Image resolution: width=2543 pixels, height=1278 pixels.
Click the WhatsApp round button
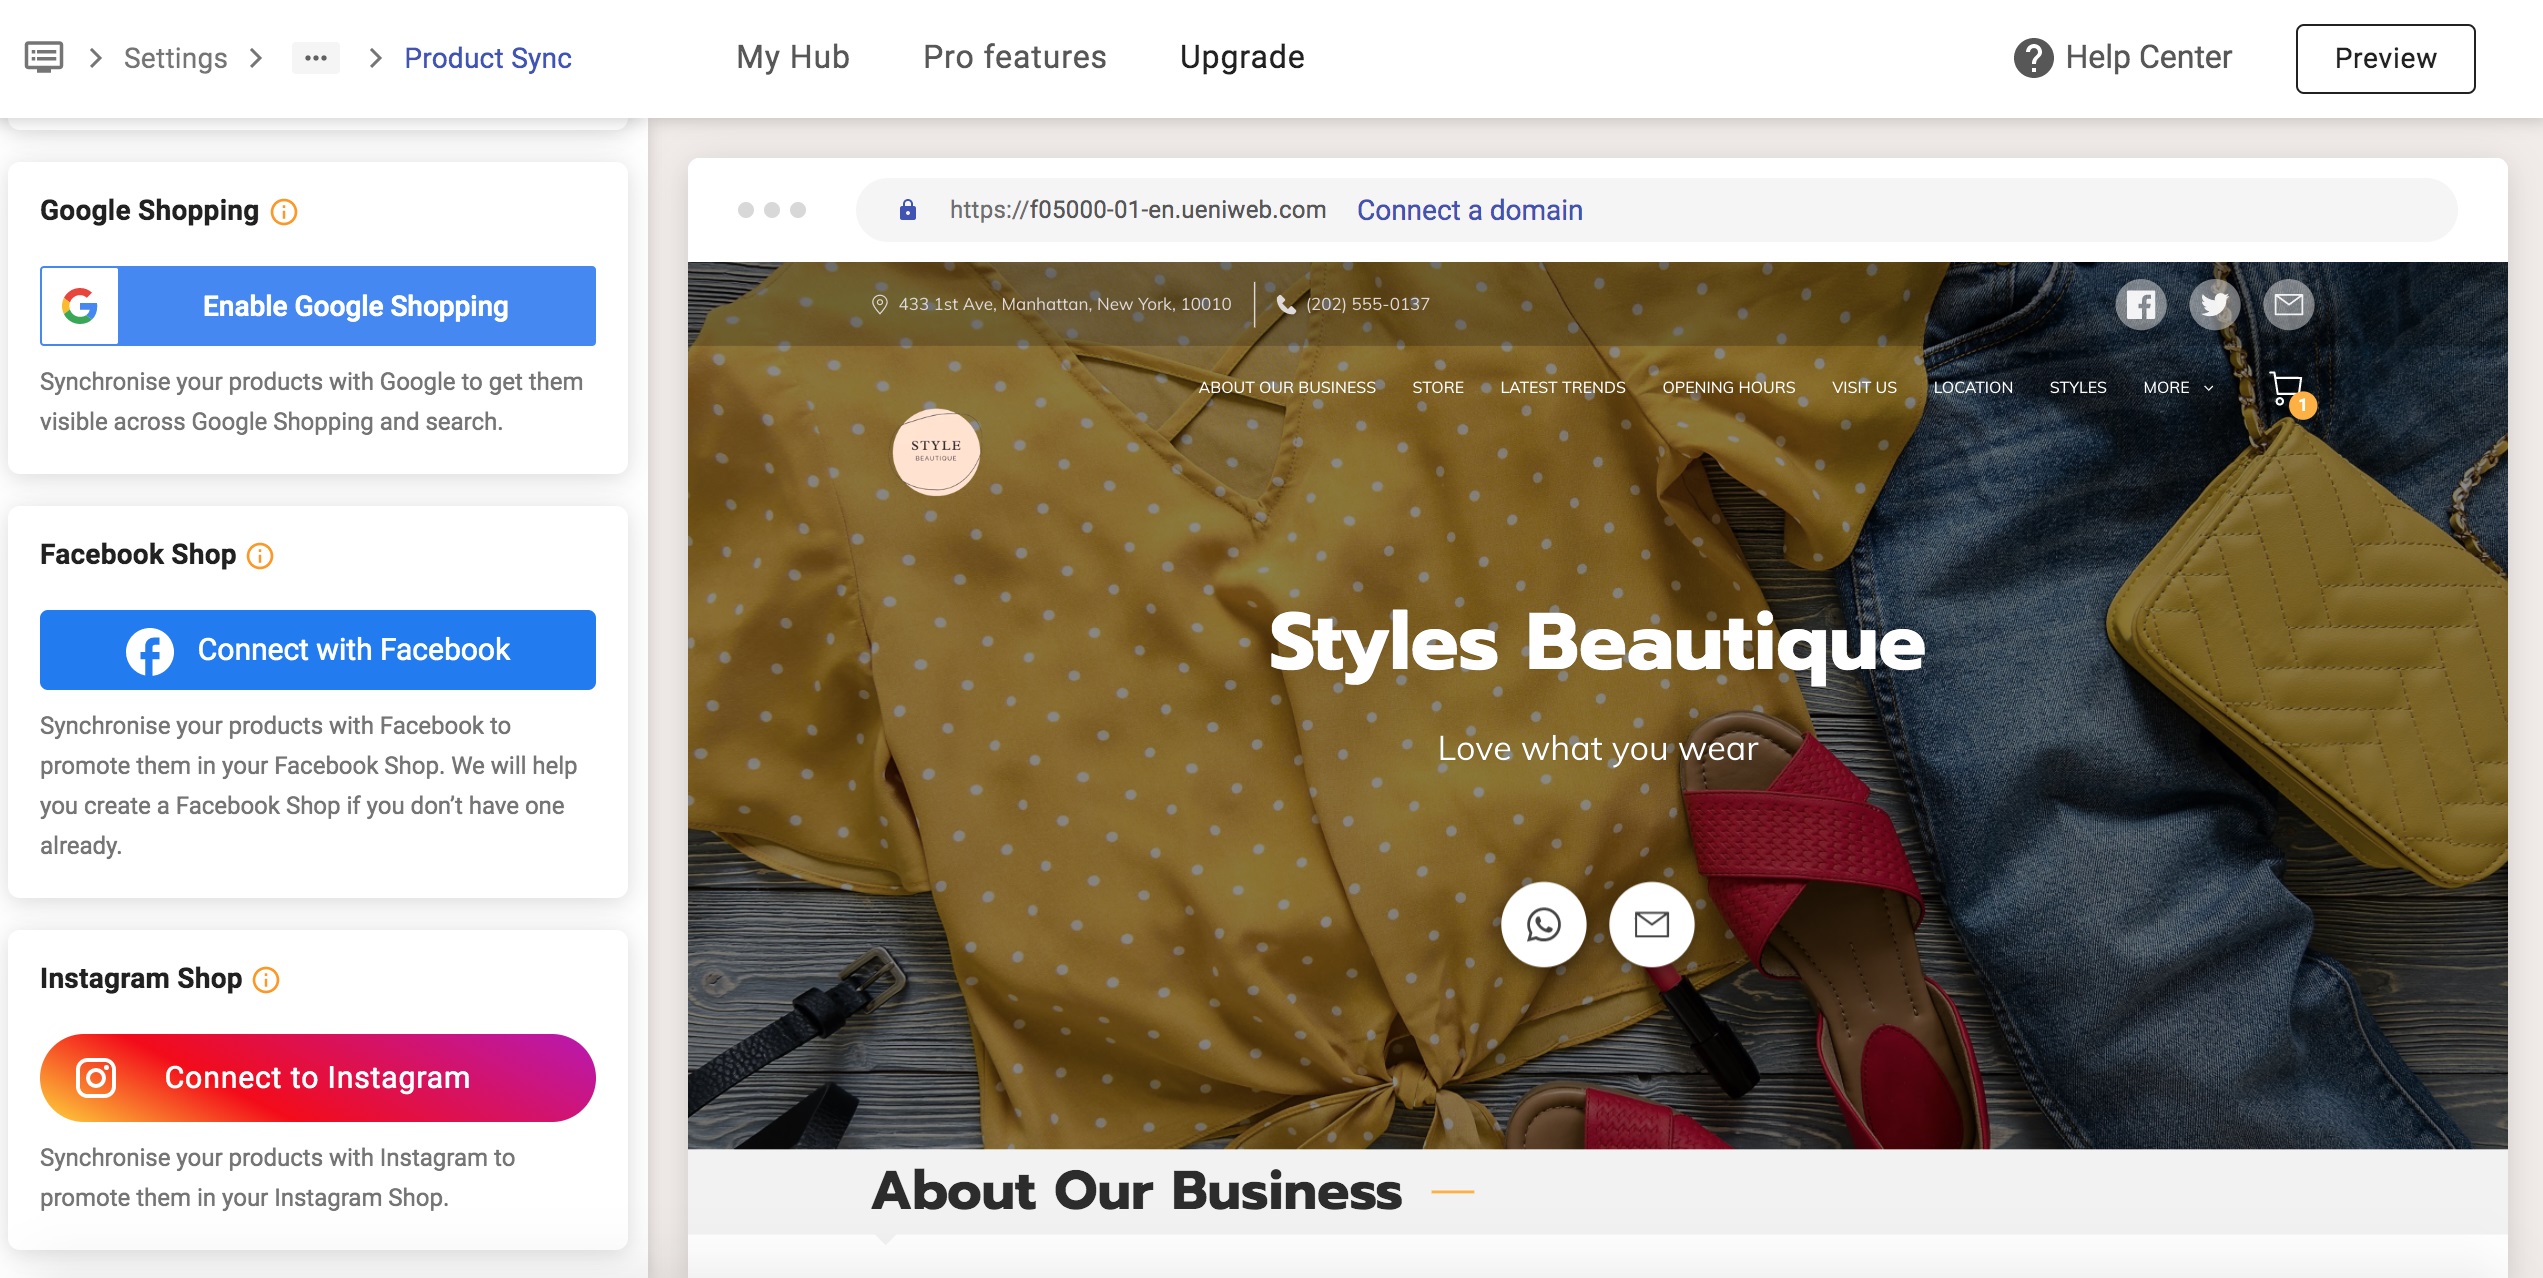click(x=1543, y=924)
